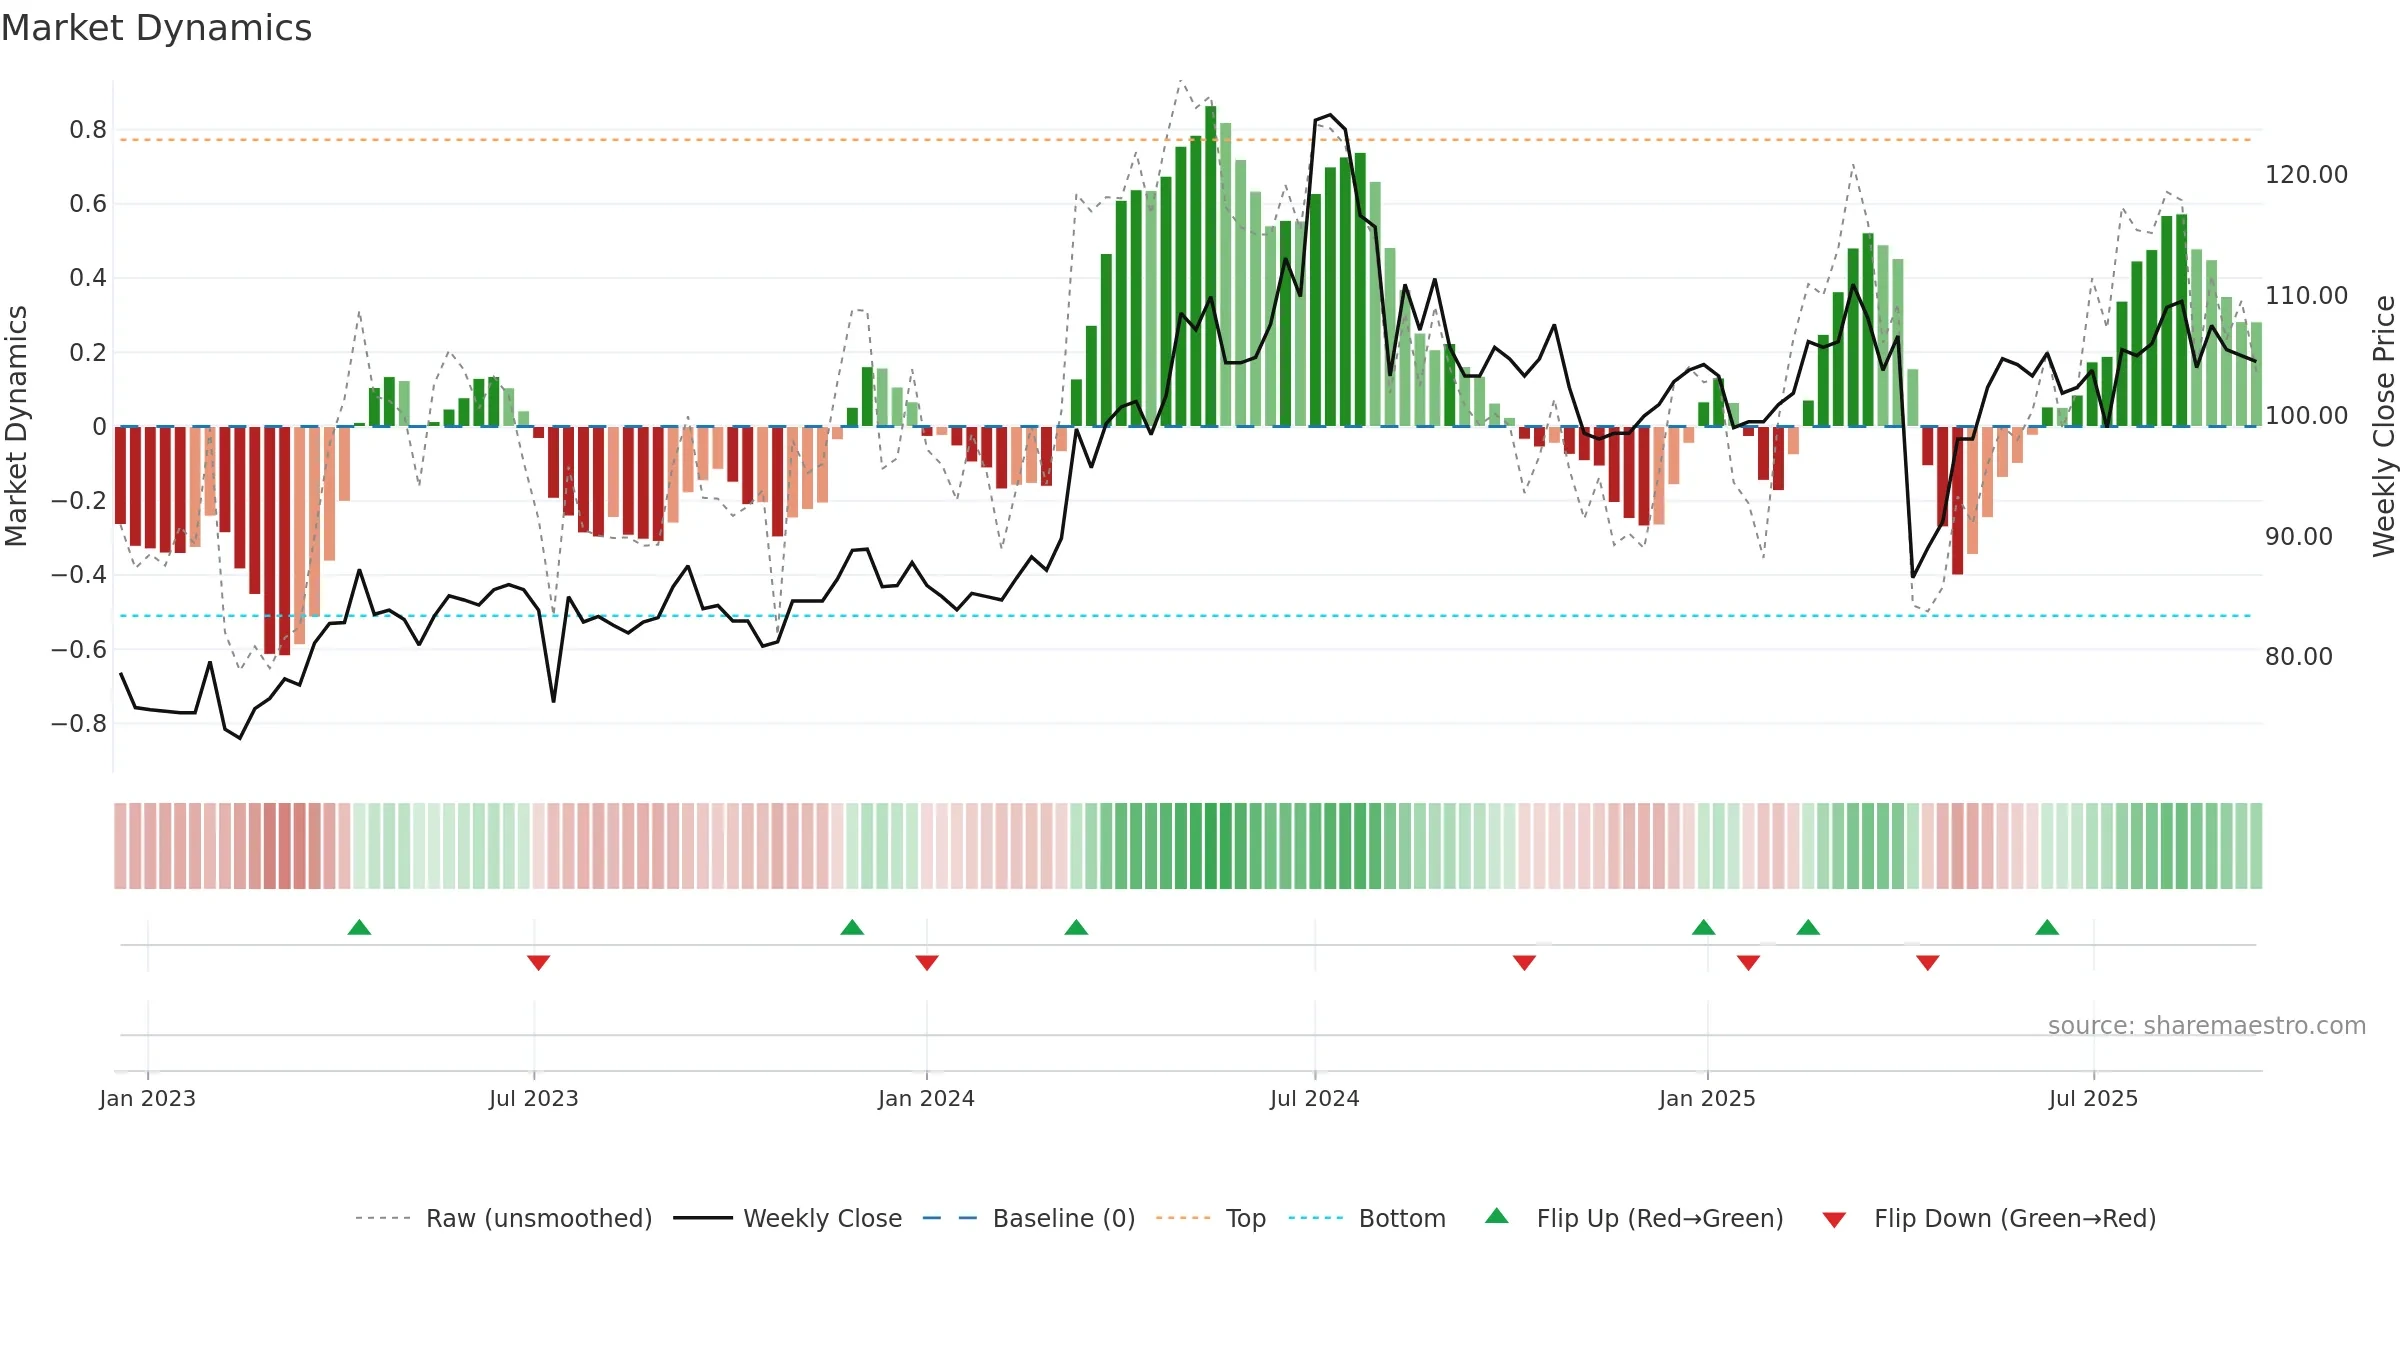Click the Jul 2025 x-axis label
Viewport: 2400px width, 1350px height.
coord(2094,1098)
